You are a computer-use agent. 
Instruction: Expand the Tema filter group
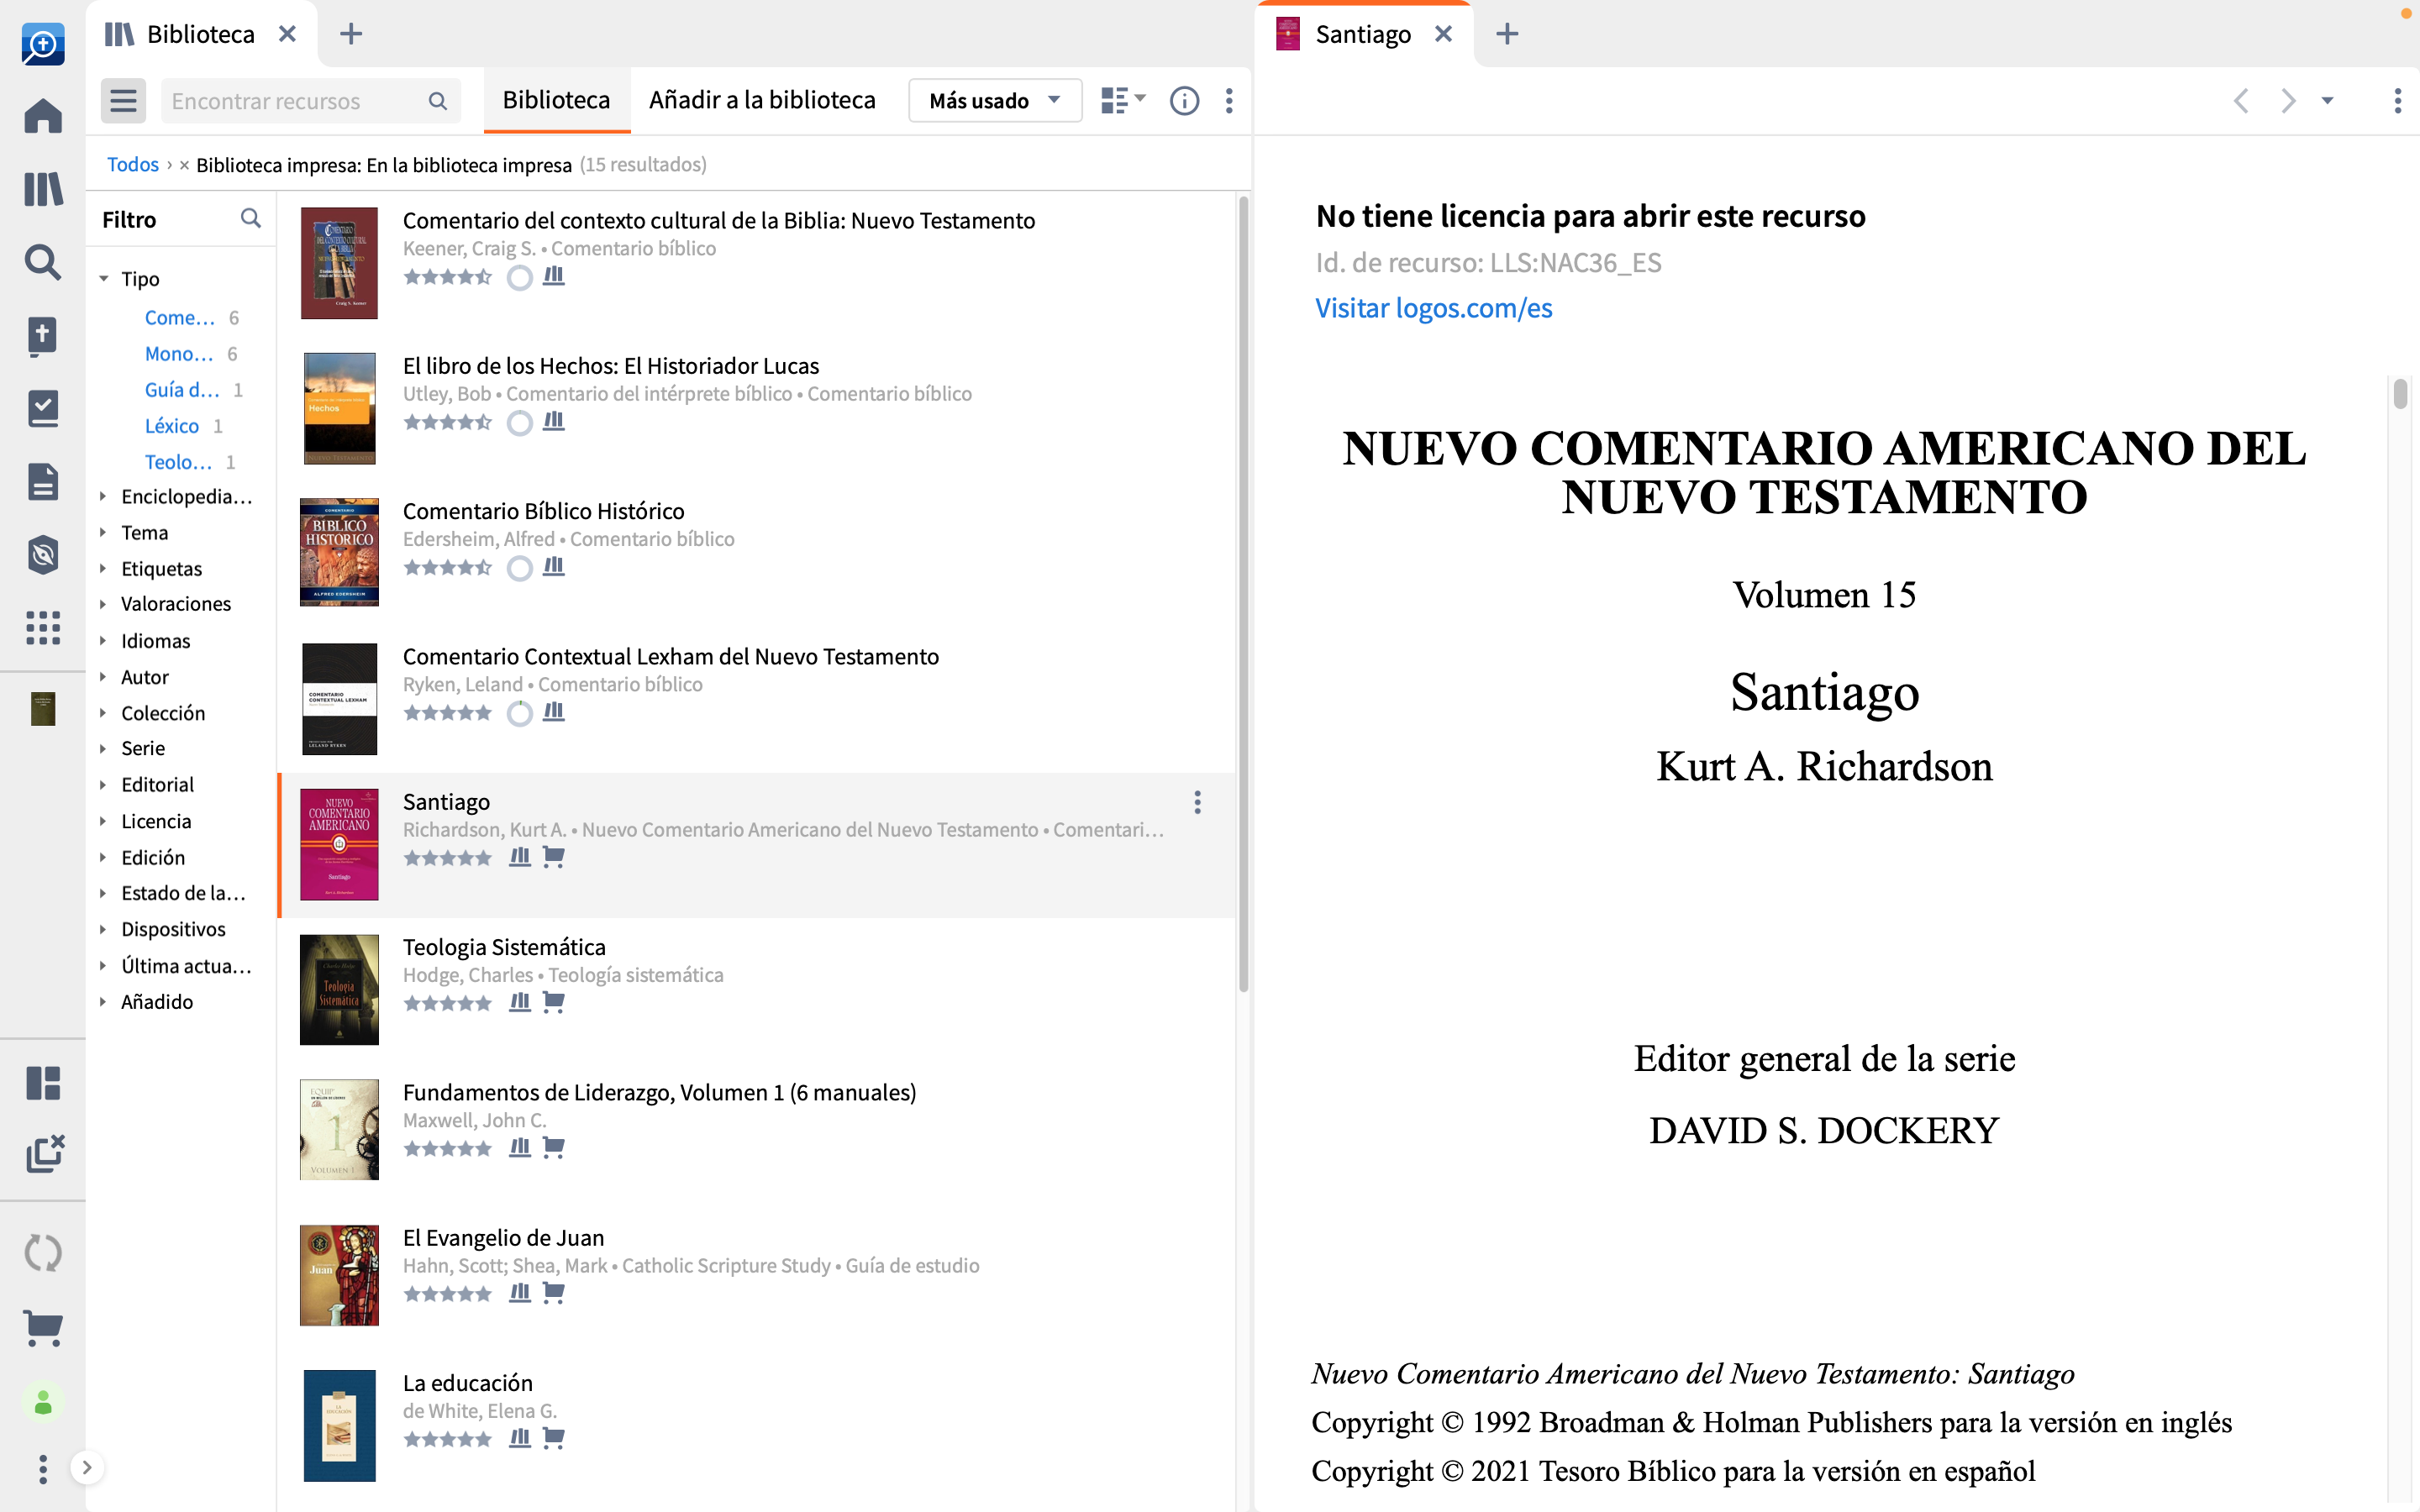(104, 533)
